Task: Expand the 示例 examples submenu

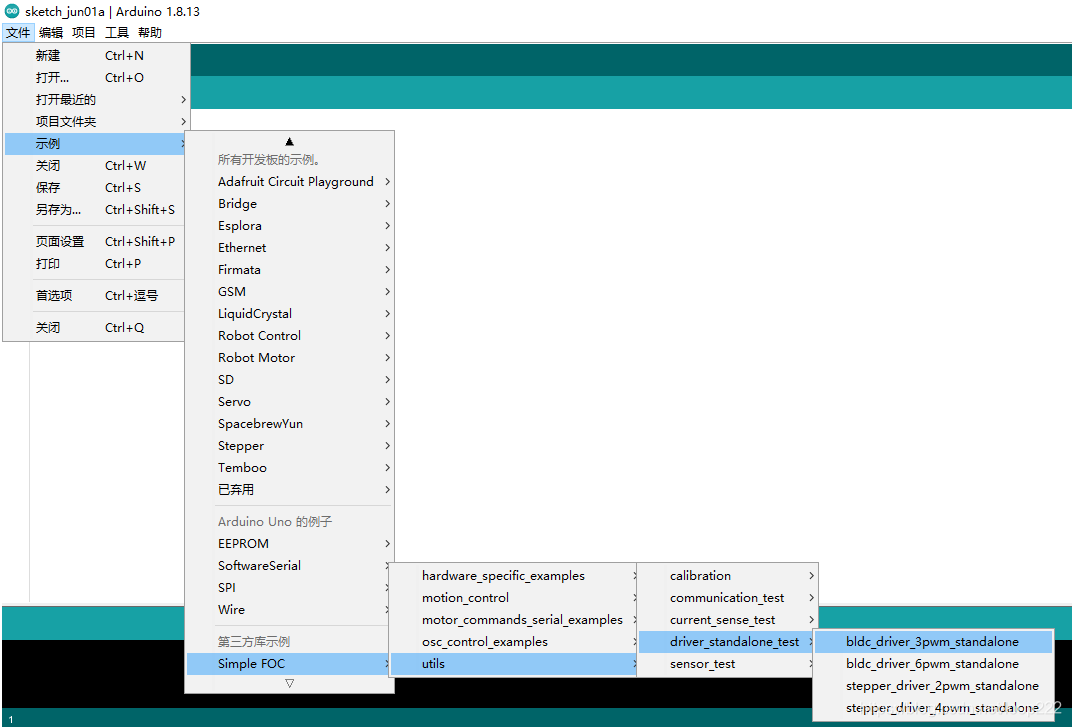Action: pyautogui.click(x=96, y=144)
